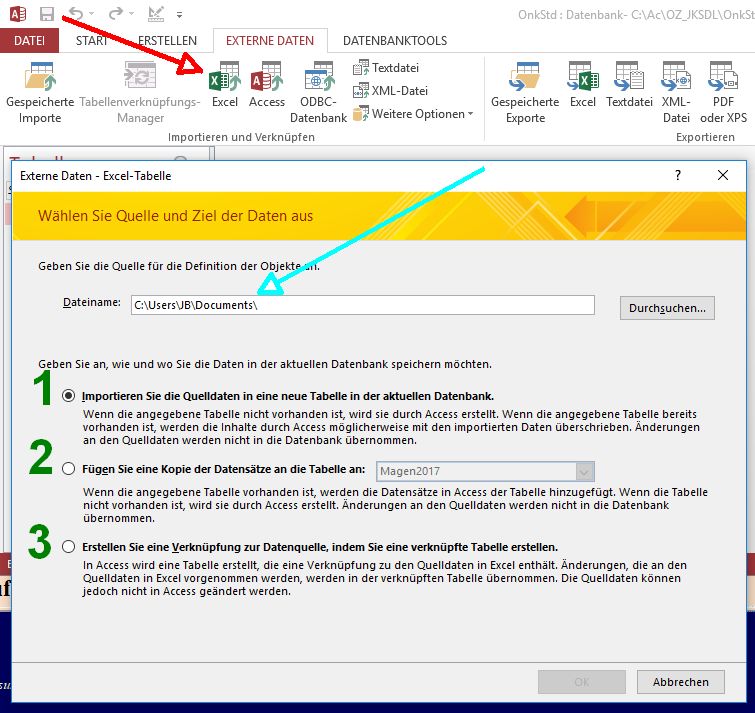Select the EXTERNE DATEN ribbon tab

pyautogui.click(x=270, y=40)
